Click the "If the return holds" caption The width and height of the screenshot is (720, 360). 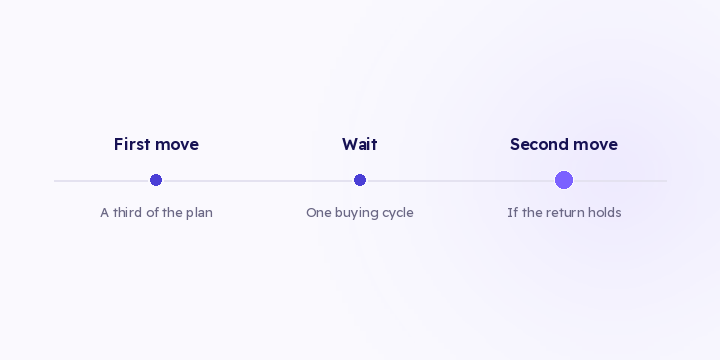click(x=564, y=213)
